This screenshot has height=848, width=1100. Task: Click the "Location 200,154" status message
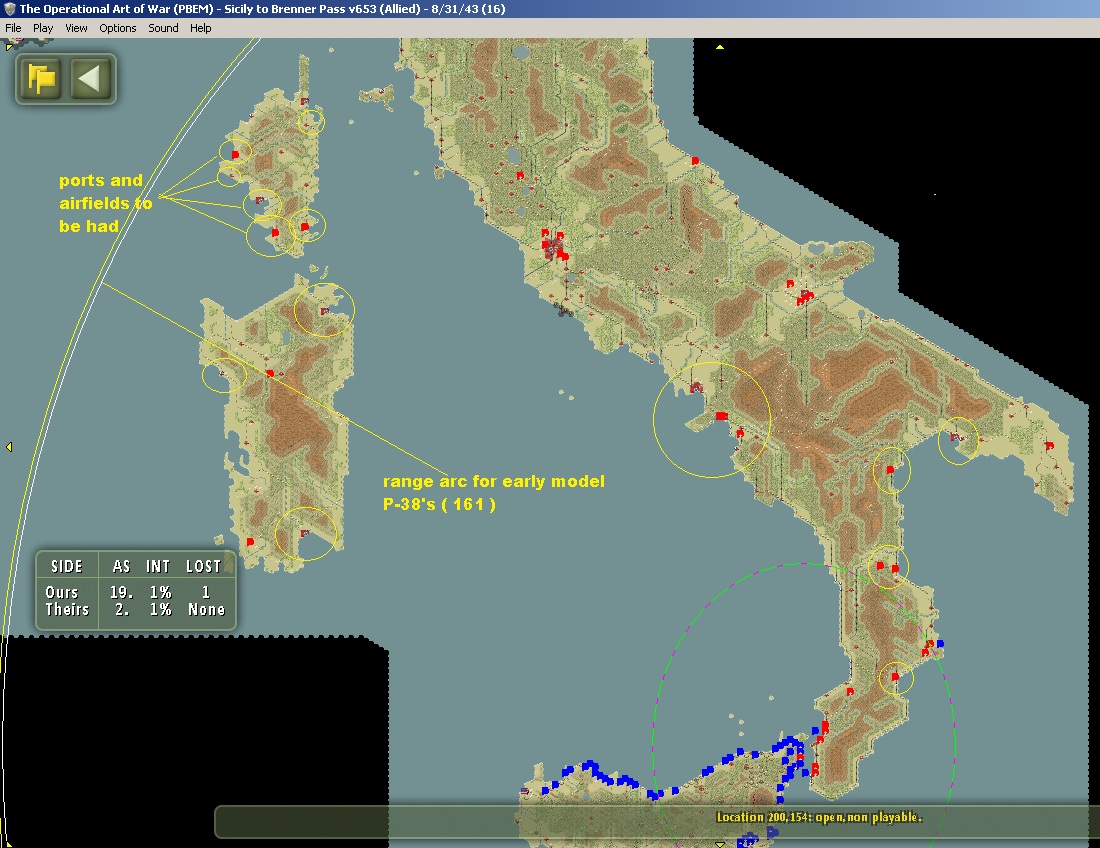coord(819,817)
